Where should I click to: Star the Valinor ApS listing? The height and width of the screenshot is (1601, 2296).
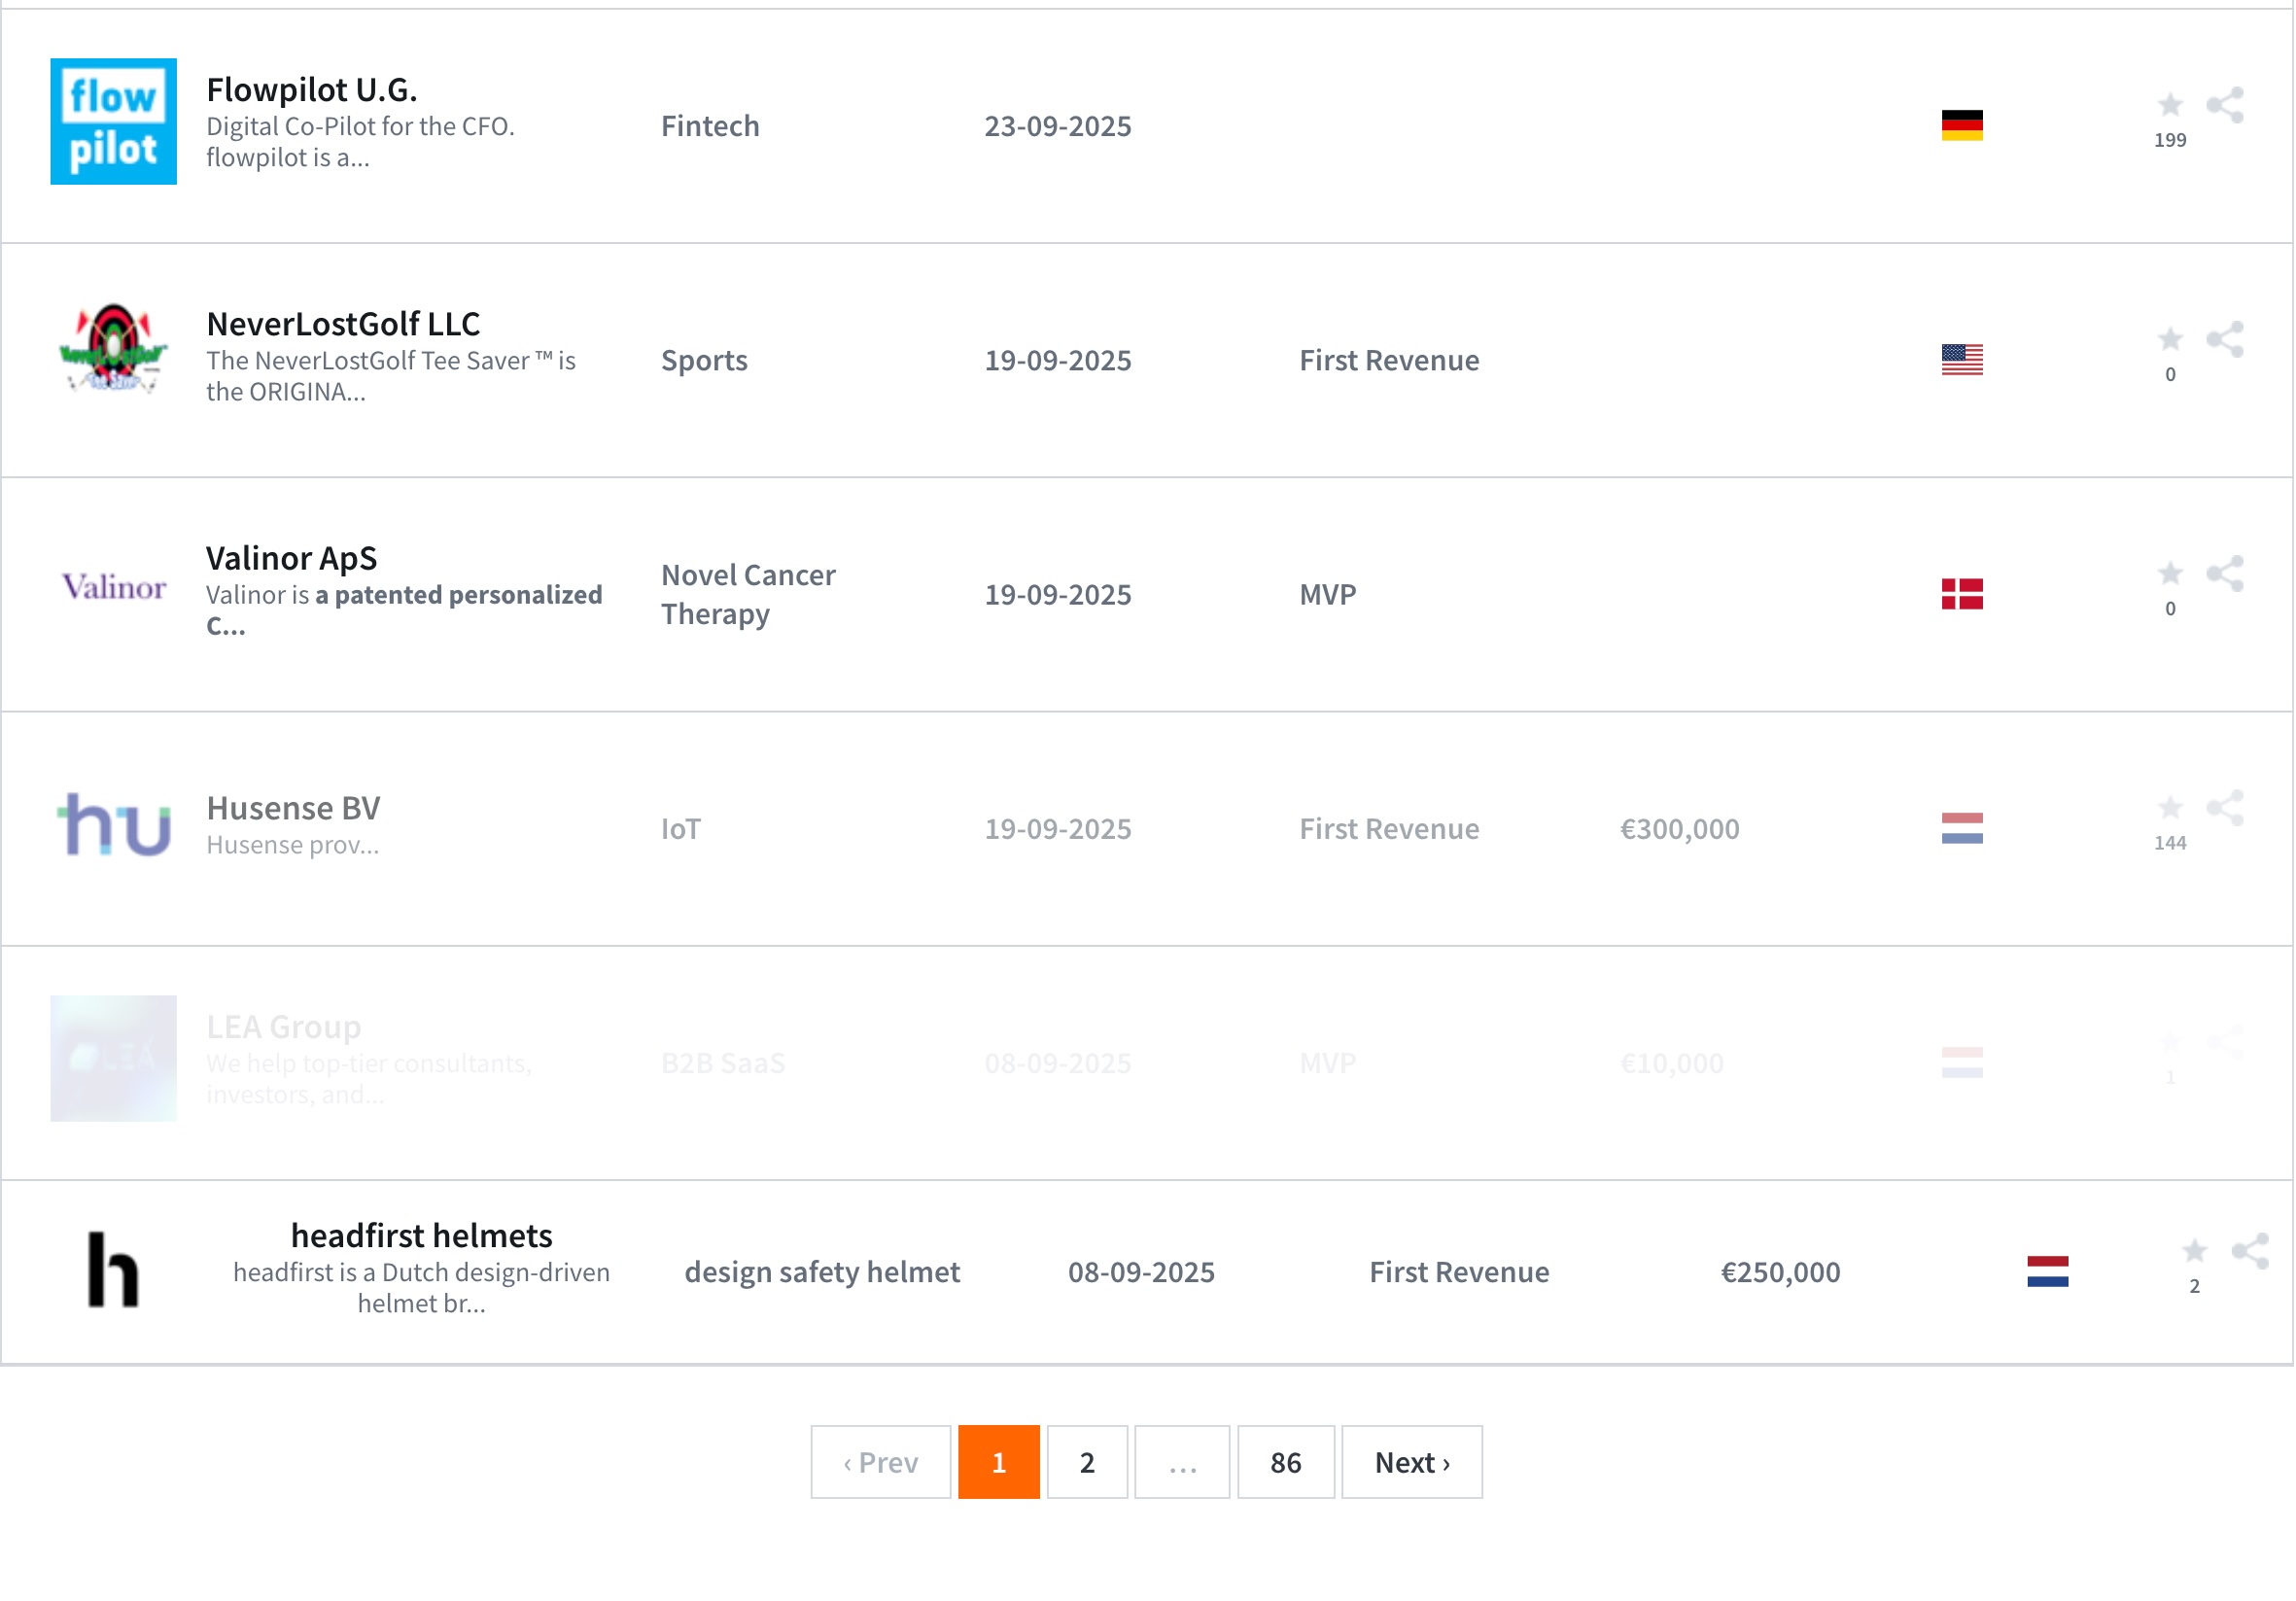2169,573
